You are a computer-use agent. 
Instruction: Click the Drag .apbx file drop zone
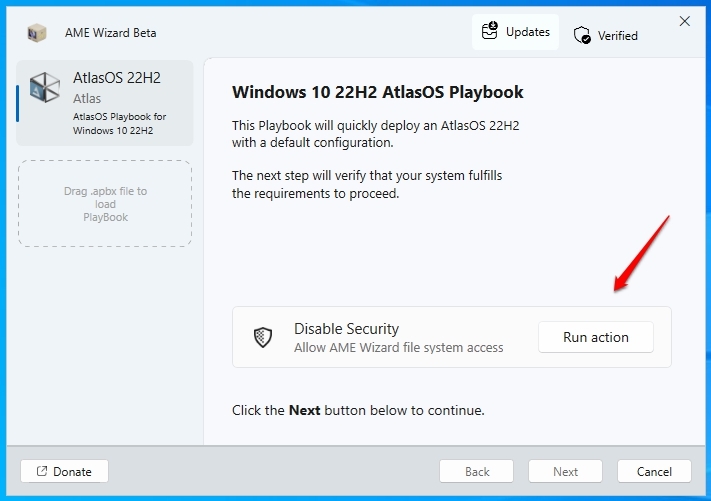tap(105, 203)
